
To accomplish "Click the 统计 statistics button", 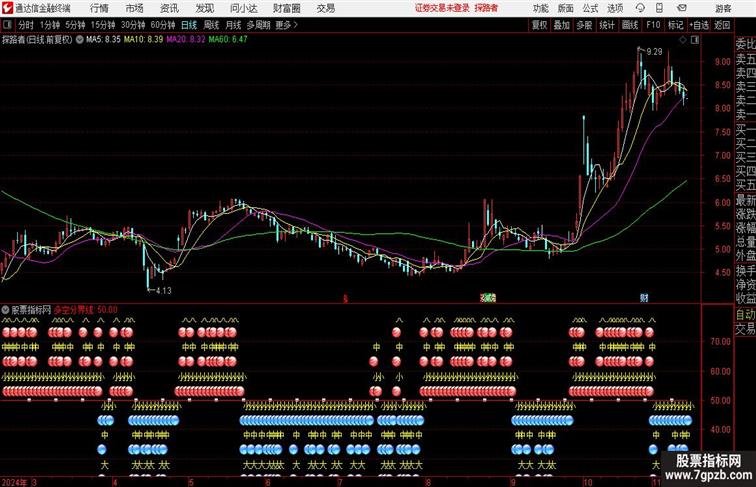I will point(607,25).
